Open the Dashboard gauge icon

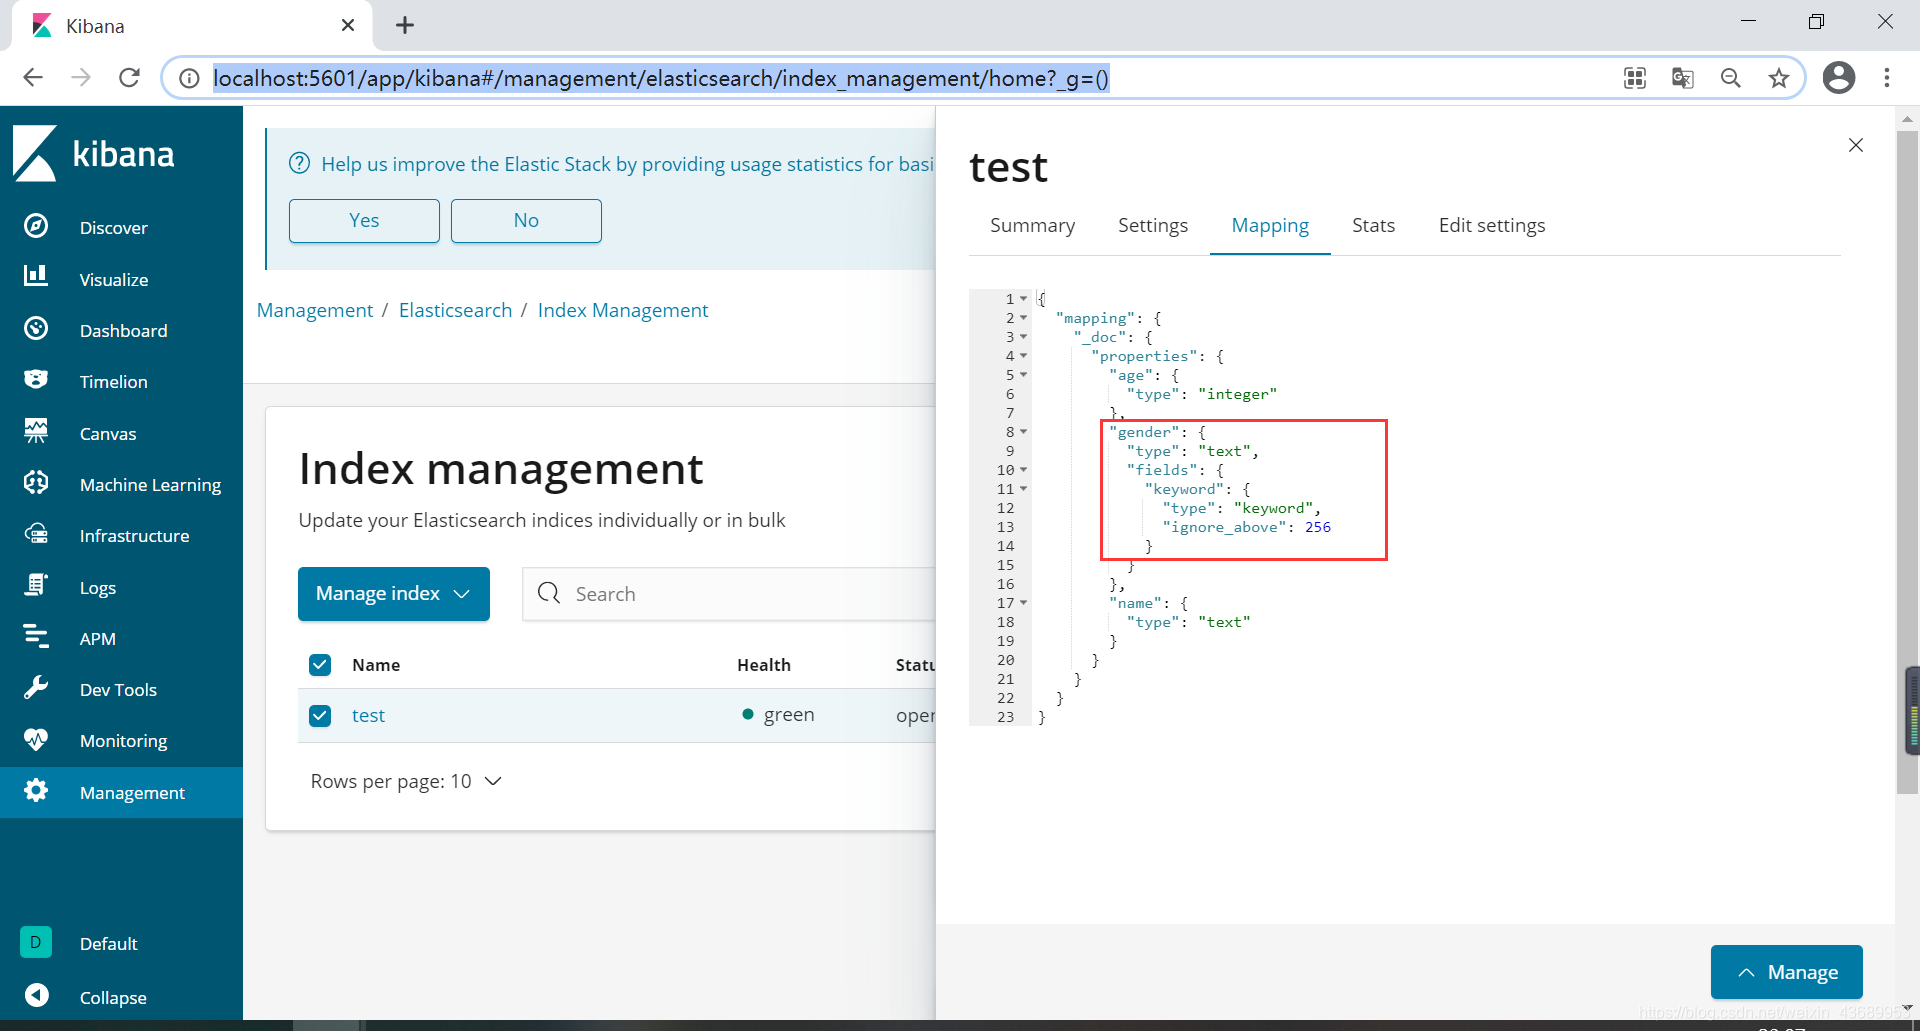pyautogui.click(x=36, y=330)
